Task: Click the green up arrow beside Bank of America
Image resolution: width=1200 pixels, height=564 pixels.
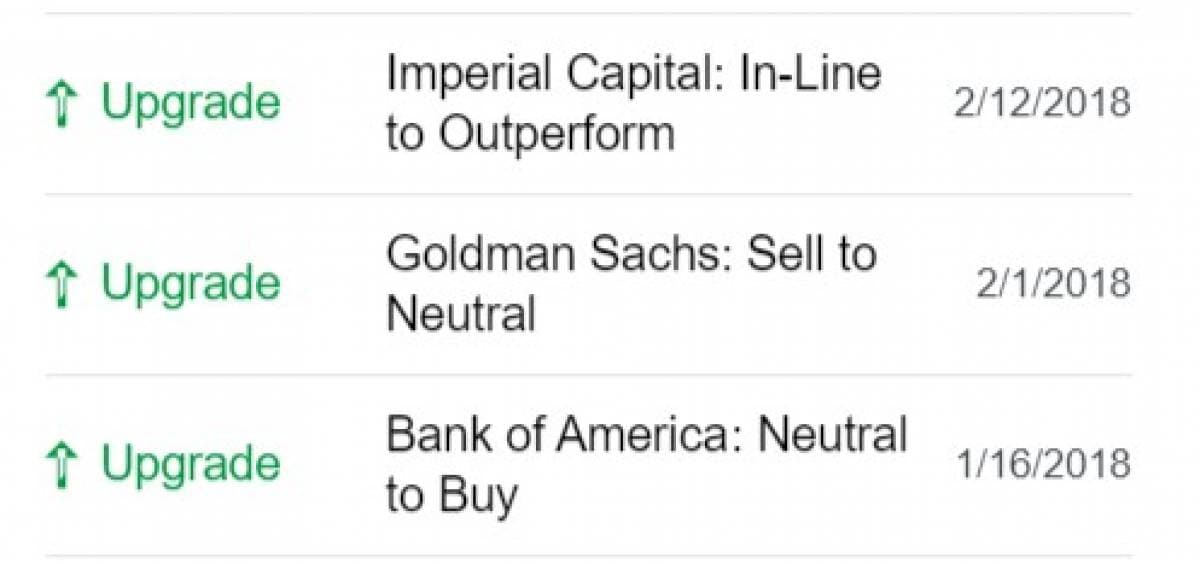Action: [62, 465]
